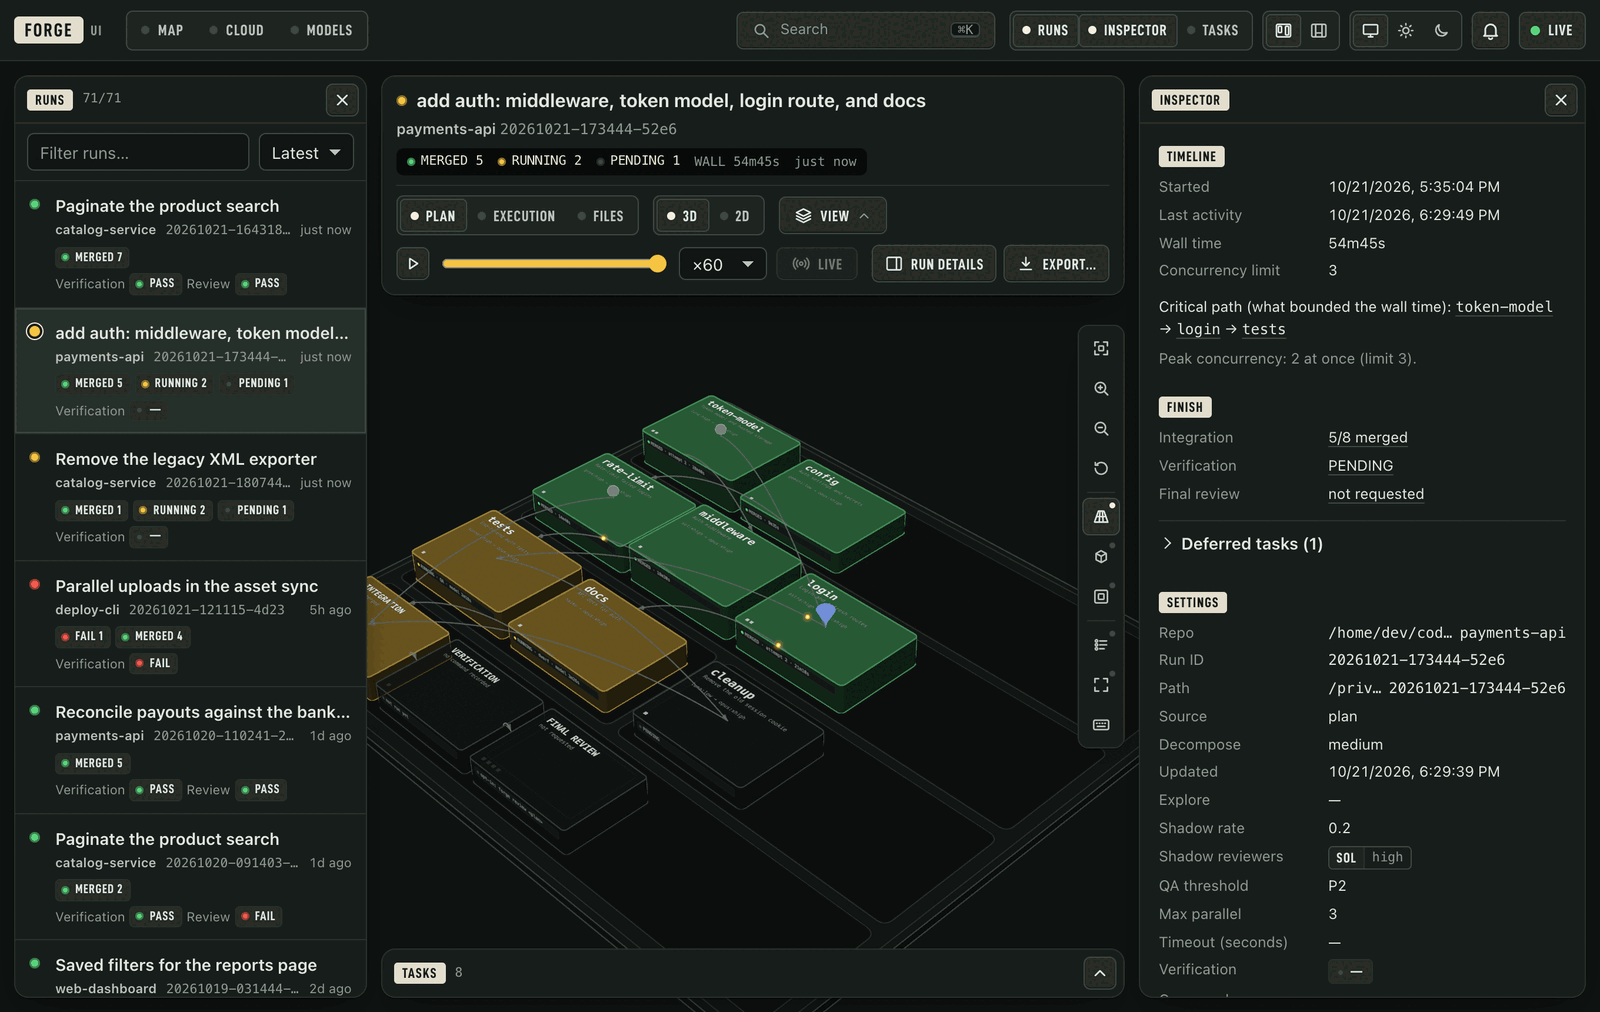The height and width of the screenshot is (1012, 1600).
Task: Click the EXPORT... button
Action: 1056,264
